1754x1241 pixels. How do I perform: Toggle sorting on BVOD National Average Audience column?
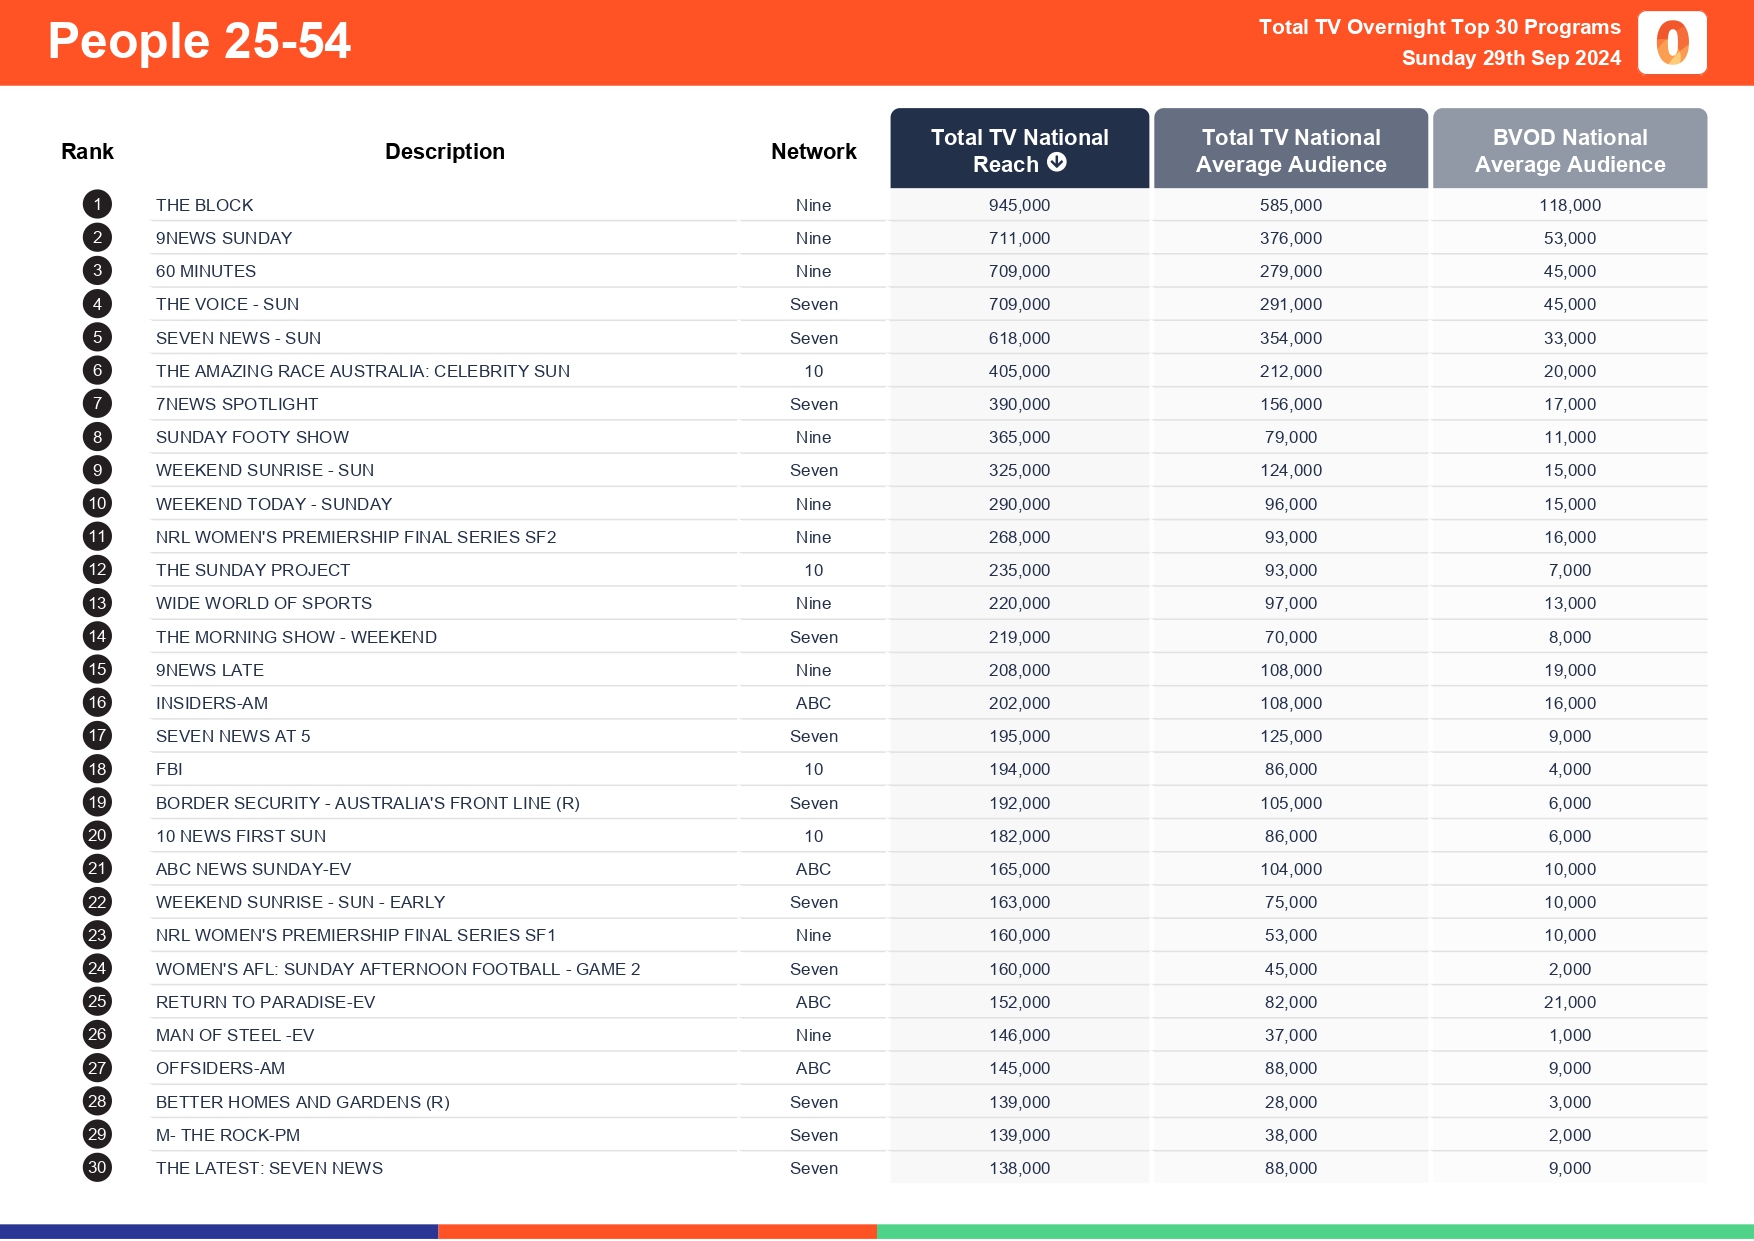[1570, 150]
